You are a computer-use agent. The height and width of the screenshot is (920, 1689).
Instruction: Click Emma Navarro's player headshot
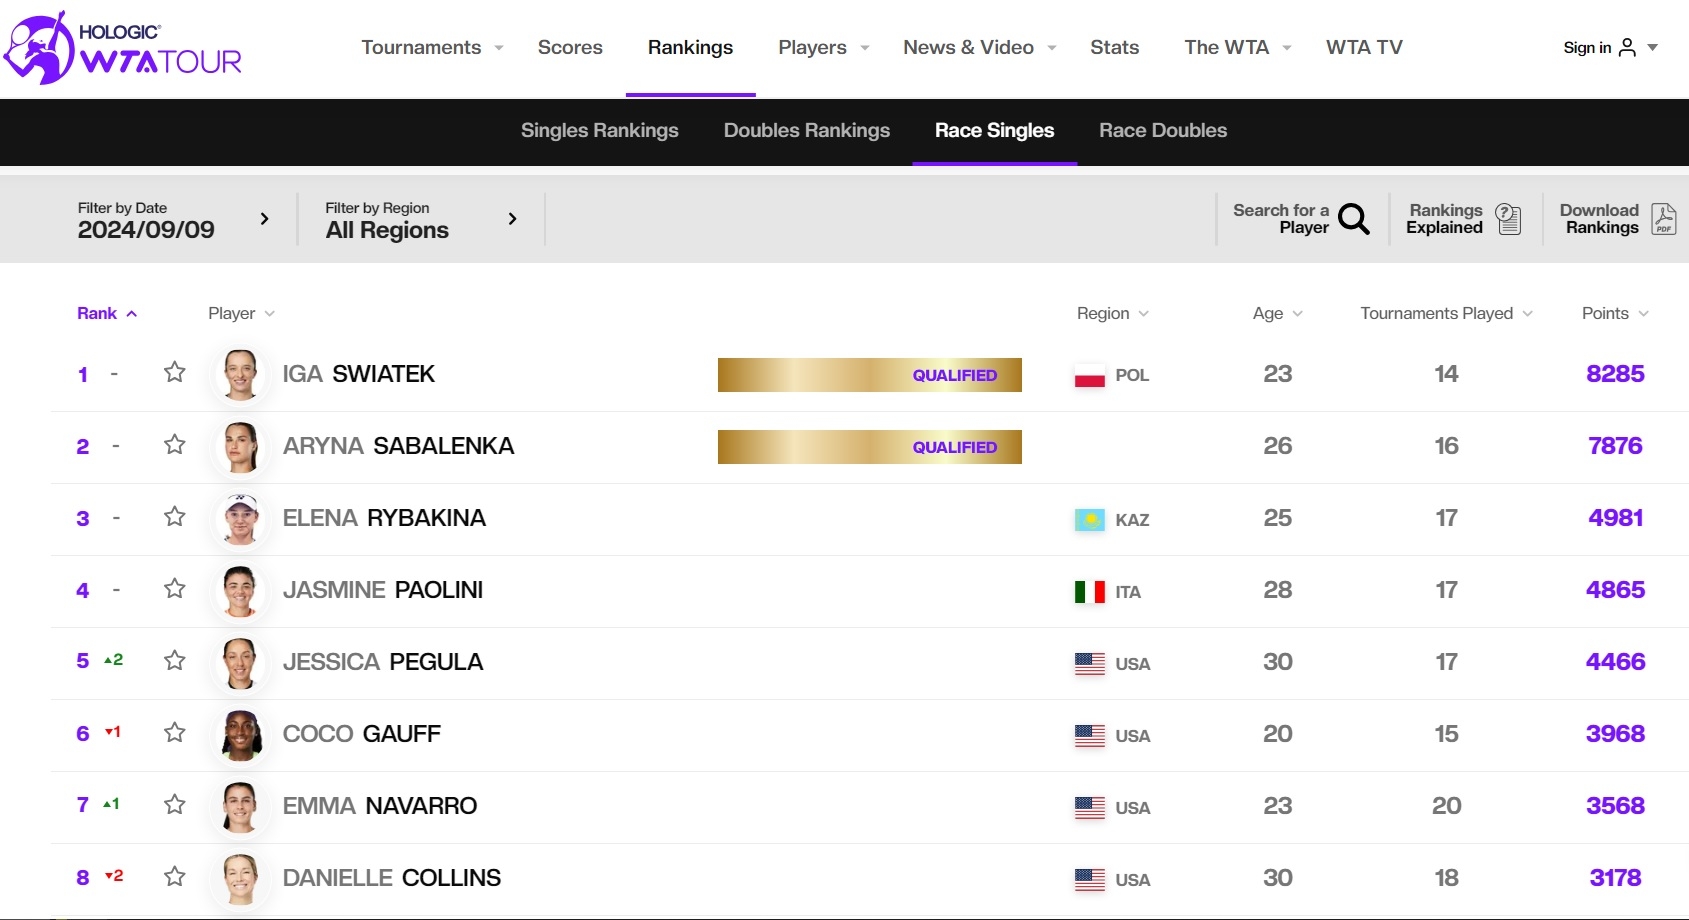coord(240,806)
